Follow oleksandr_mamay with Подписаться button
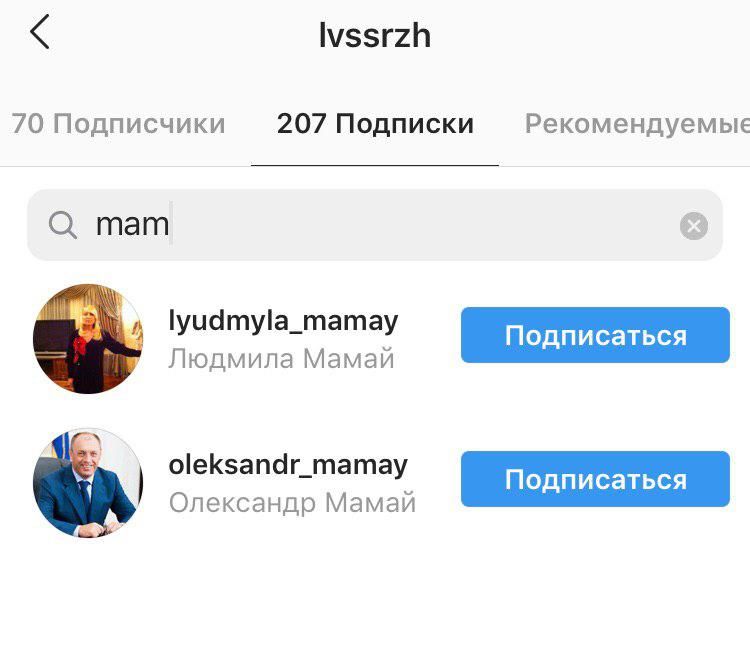 click(595, 479)
